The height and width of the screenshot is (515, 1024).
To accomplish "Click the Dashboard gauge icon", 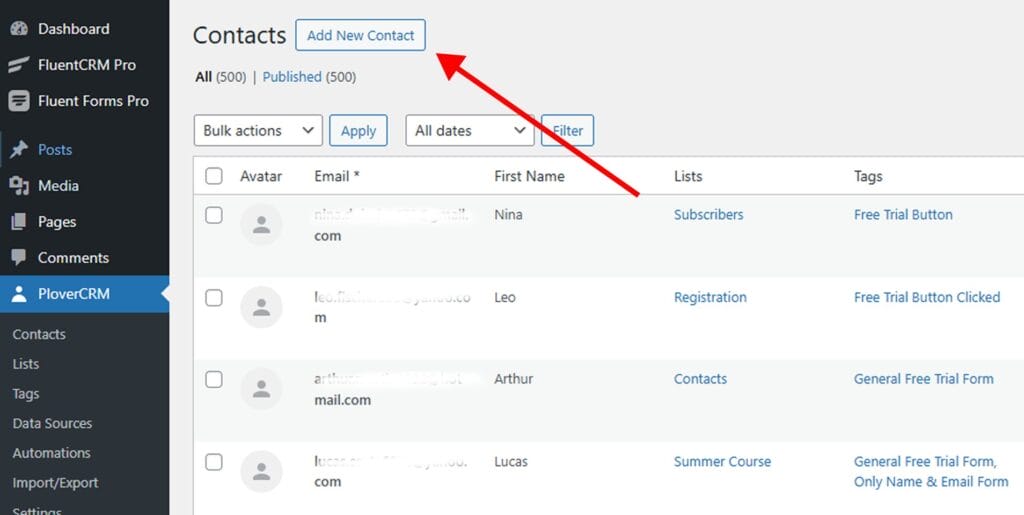I will click(x=19, y=29).
